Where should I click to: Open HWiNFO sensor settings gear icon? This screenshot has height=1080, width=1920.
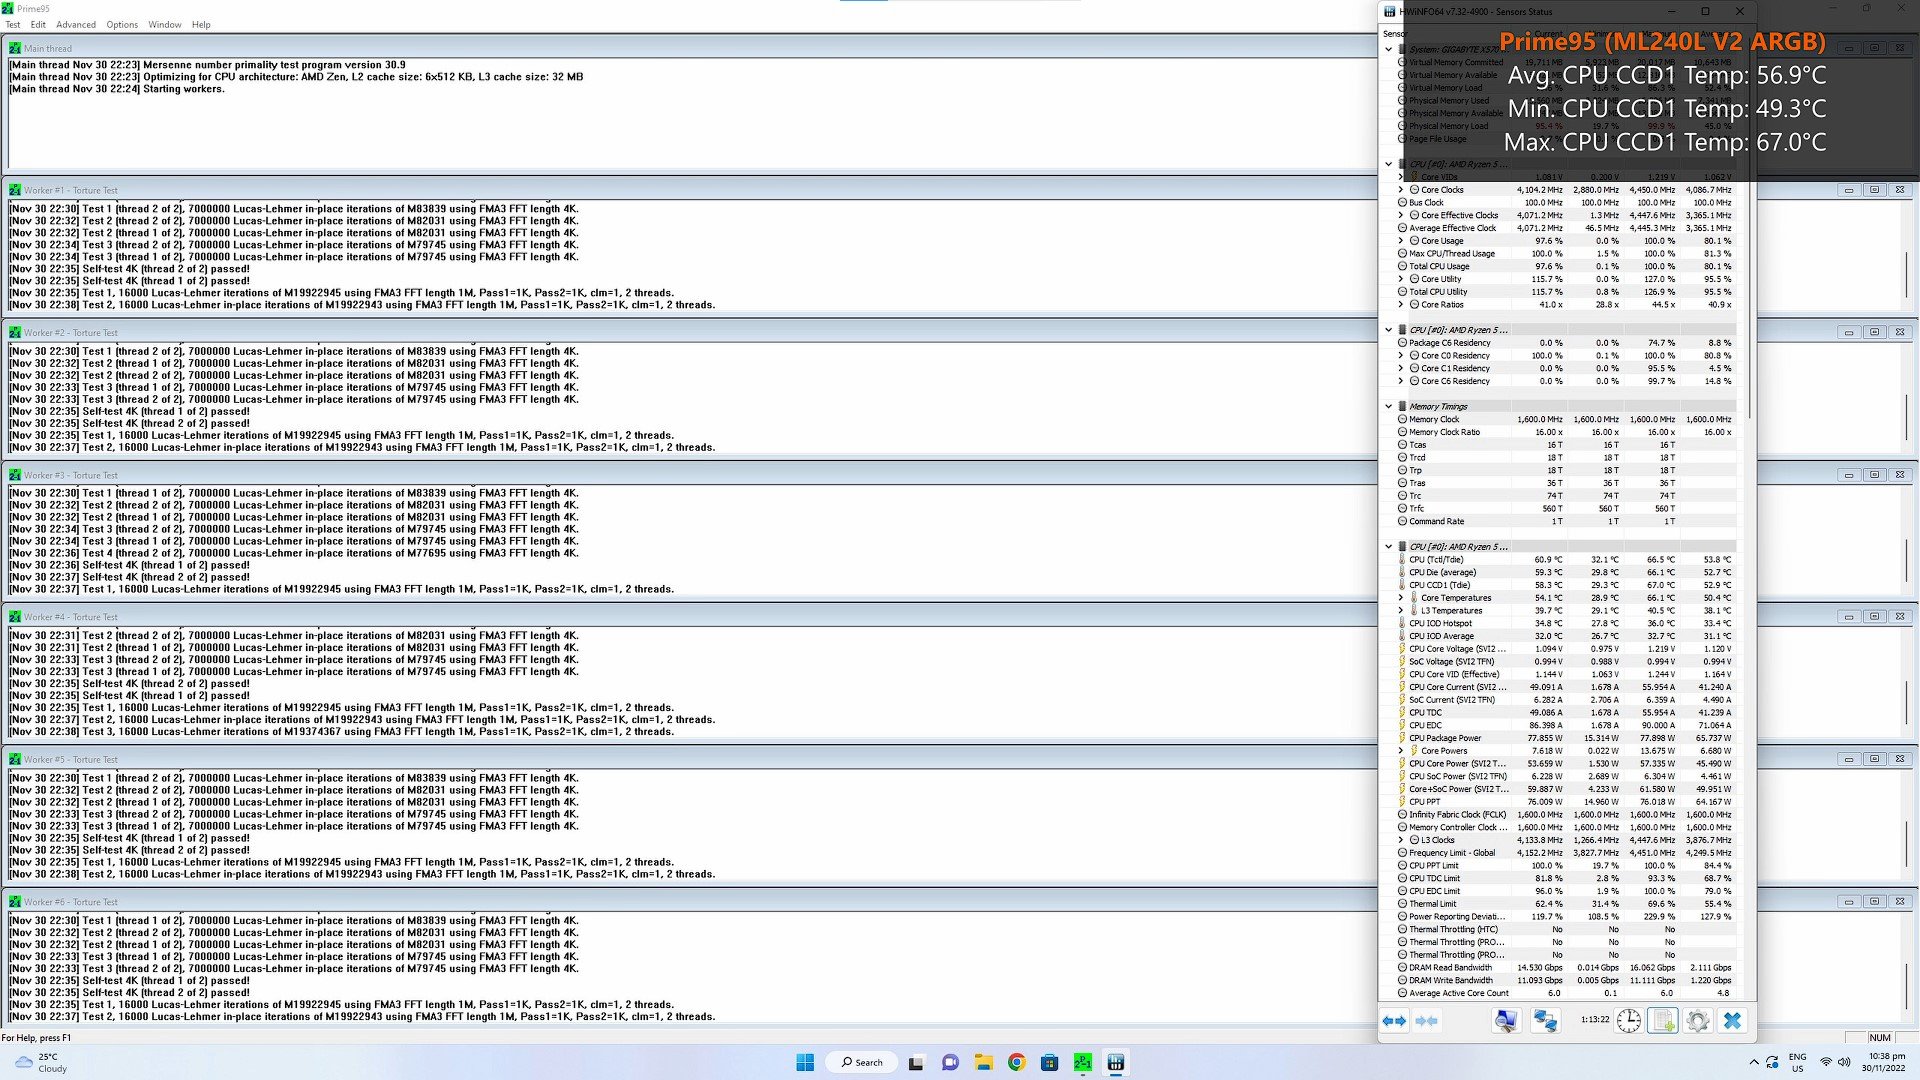click(1697, 1021)
